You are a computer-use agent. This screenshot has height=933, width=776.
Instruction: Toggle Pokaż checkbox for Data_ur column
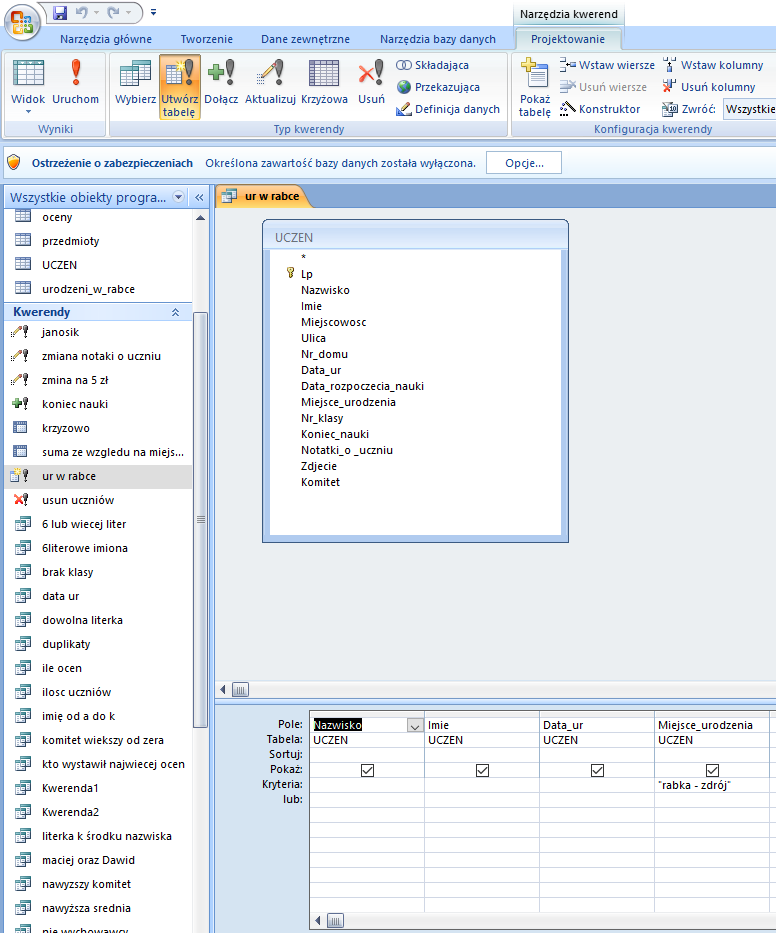597,770
